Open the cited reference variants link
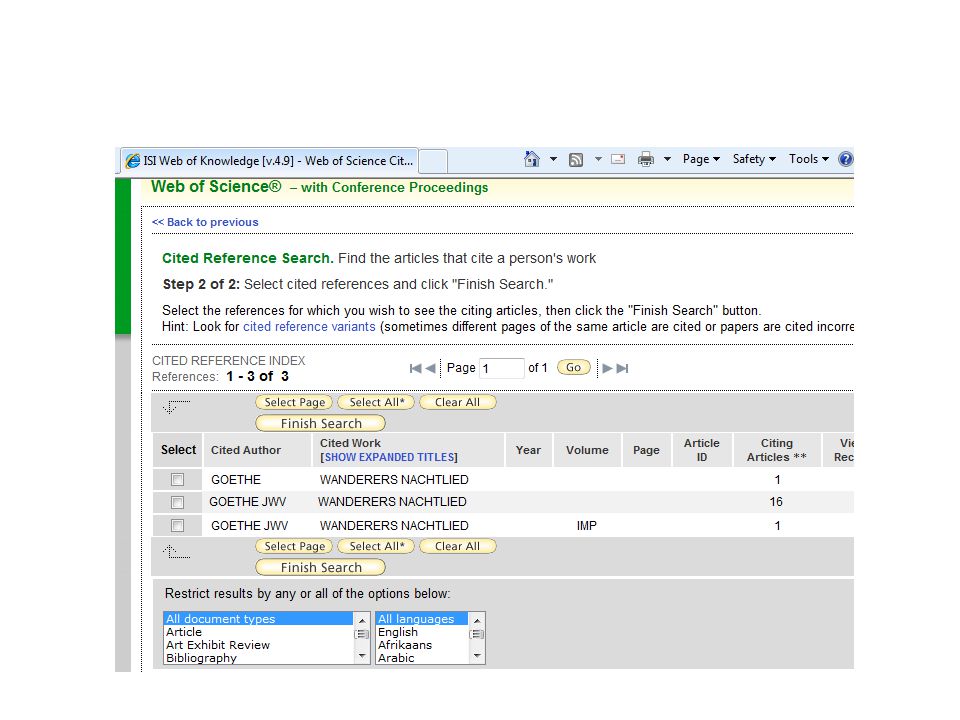 309,326
